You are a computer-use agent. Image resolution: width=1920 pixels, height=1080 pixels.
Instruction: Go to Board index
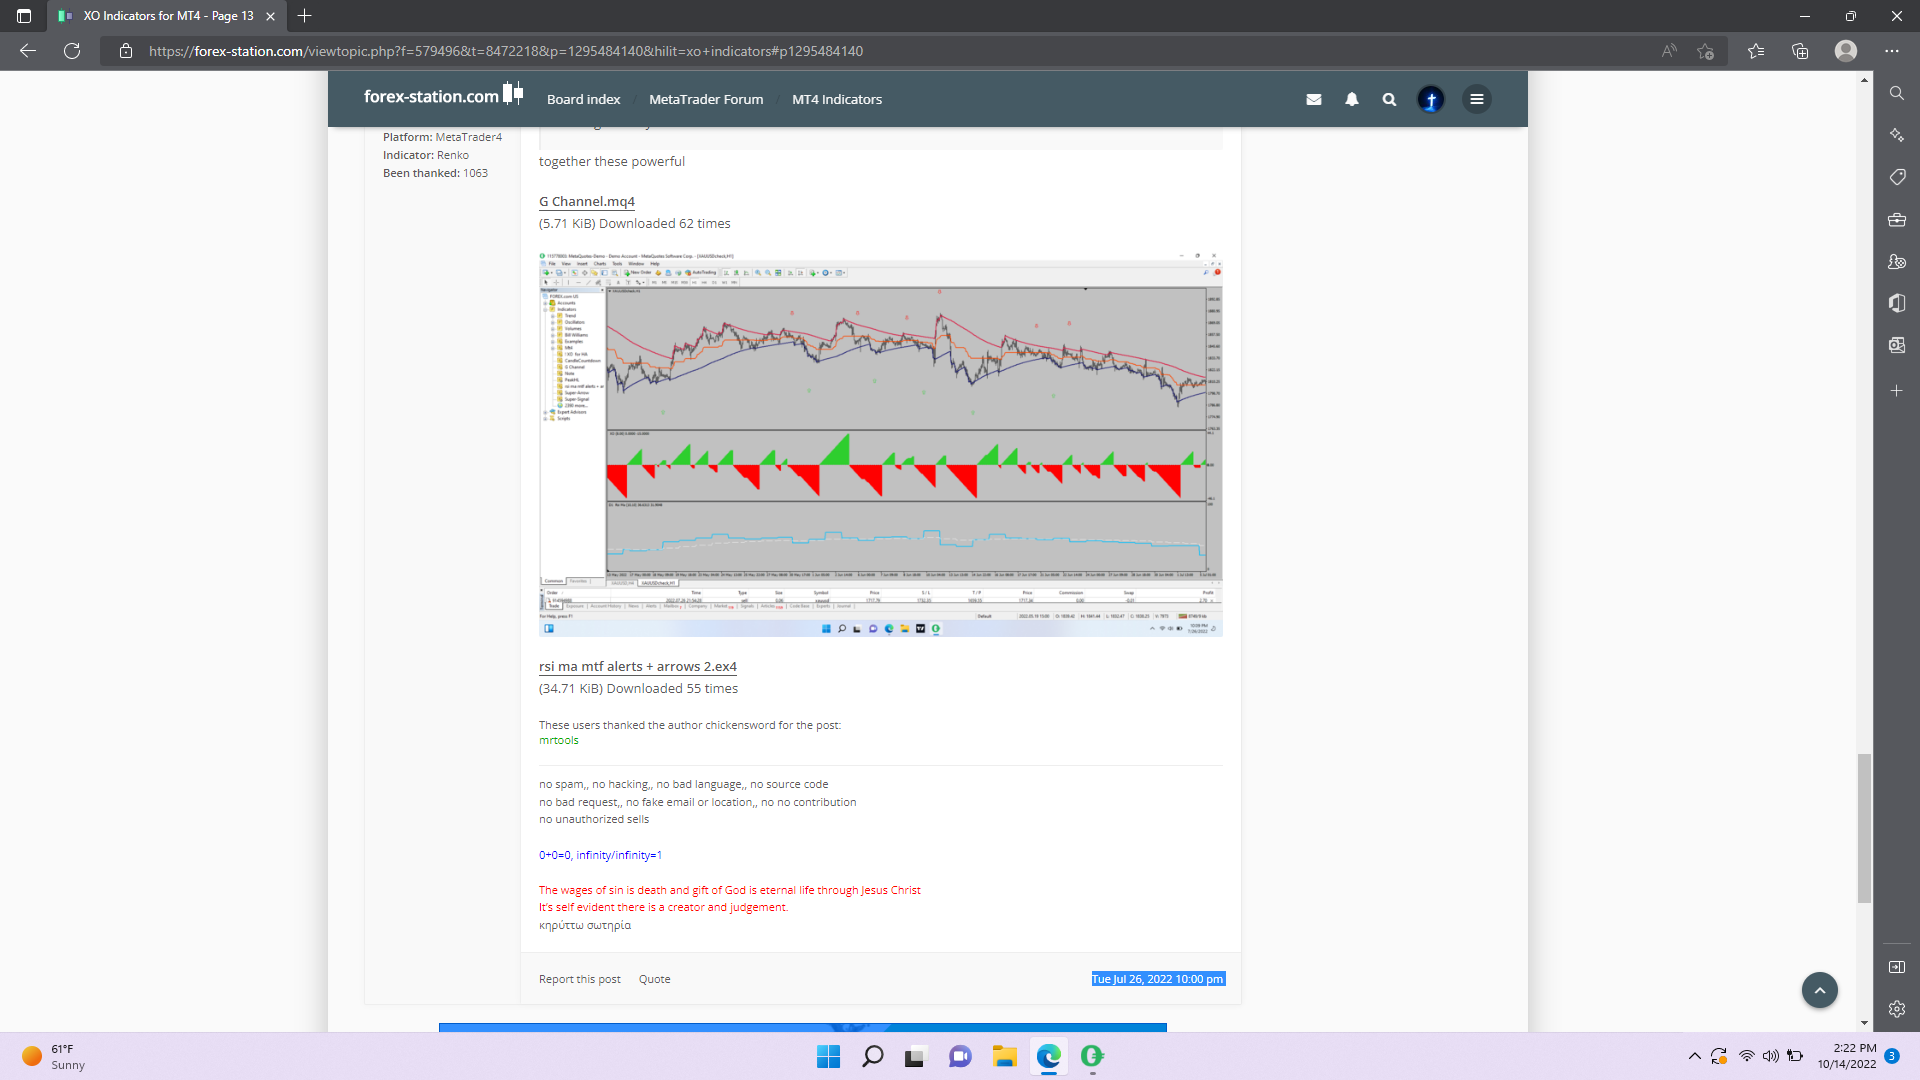click(583, 99)
